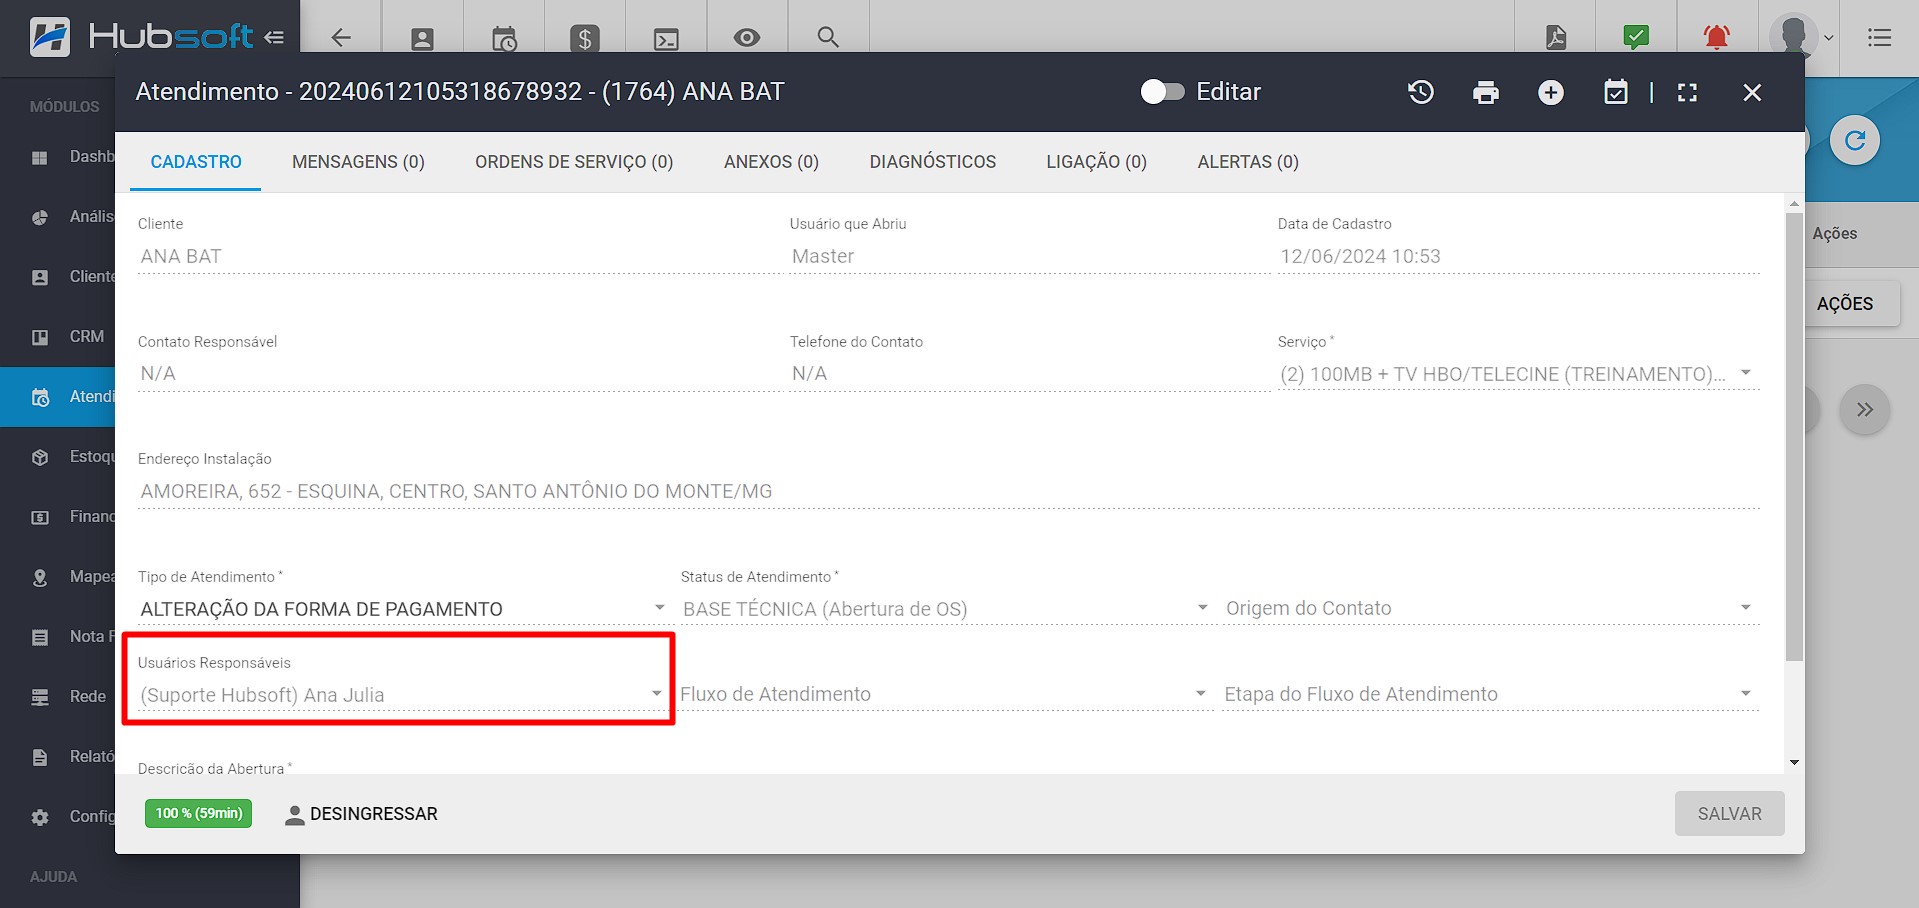Click the SALVAR button
The height and width of the screenshot is (908, 1919).
(x=1729, y=814)
